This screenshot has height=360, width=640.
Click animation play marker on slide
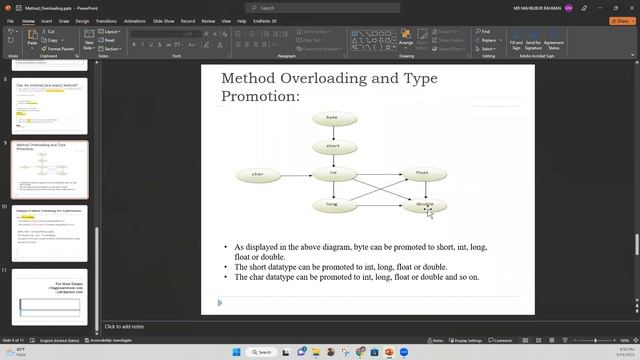click(220, 303)
